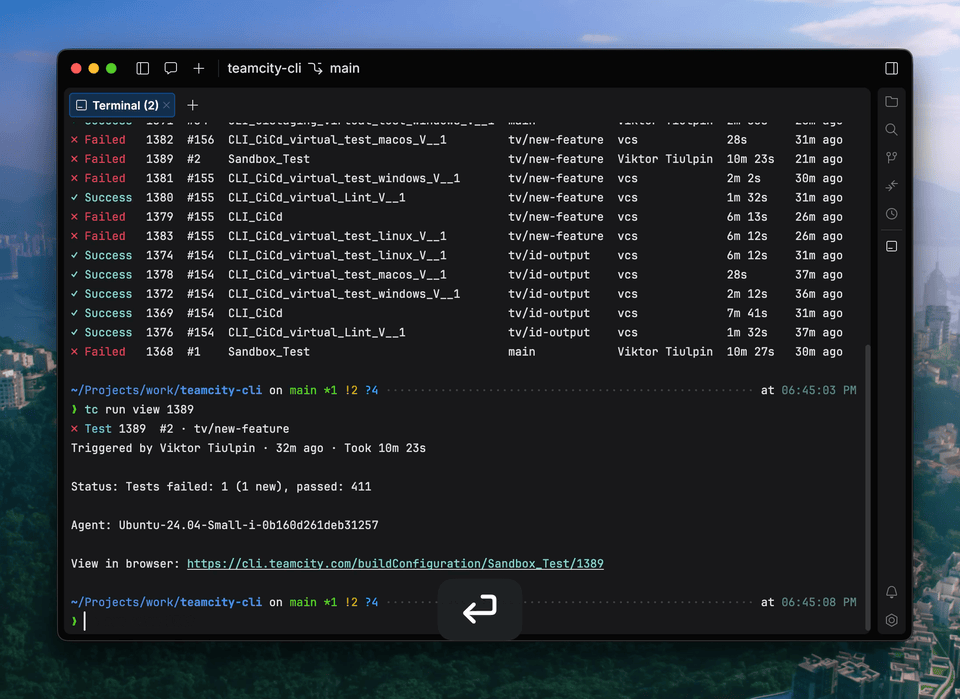Image resolution: width=960 pixels, height=699 pixels.
Task: Open the teamcity-cli project selector
Action: click(x=264, y=69)
